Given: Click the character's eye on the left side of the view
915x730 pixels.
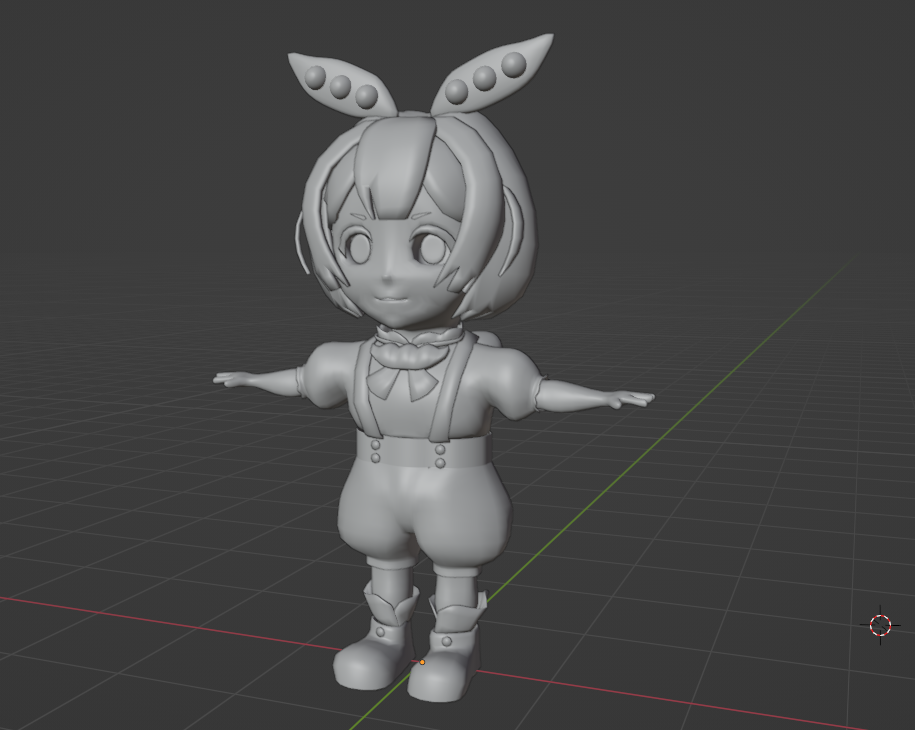Looking at the screenshot, I should (x=359, y=243).
